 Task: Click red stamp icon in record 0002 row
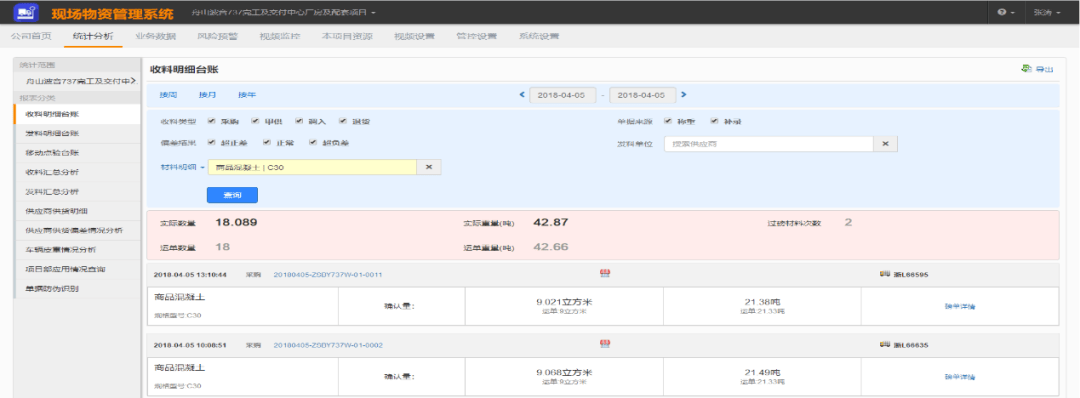tap(605, 344)
